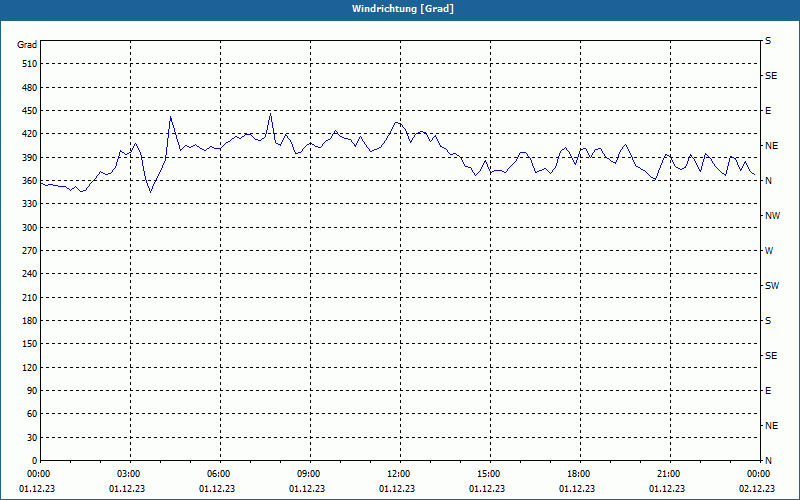Viewport: 800px width, 500px height.
Task: Click the blue line's highest peak after 07:30
Action: [x=270, y=114]
